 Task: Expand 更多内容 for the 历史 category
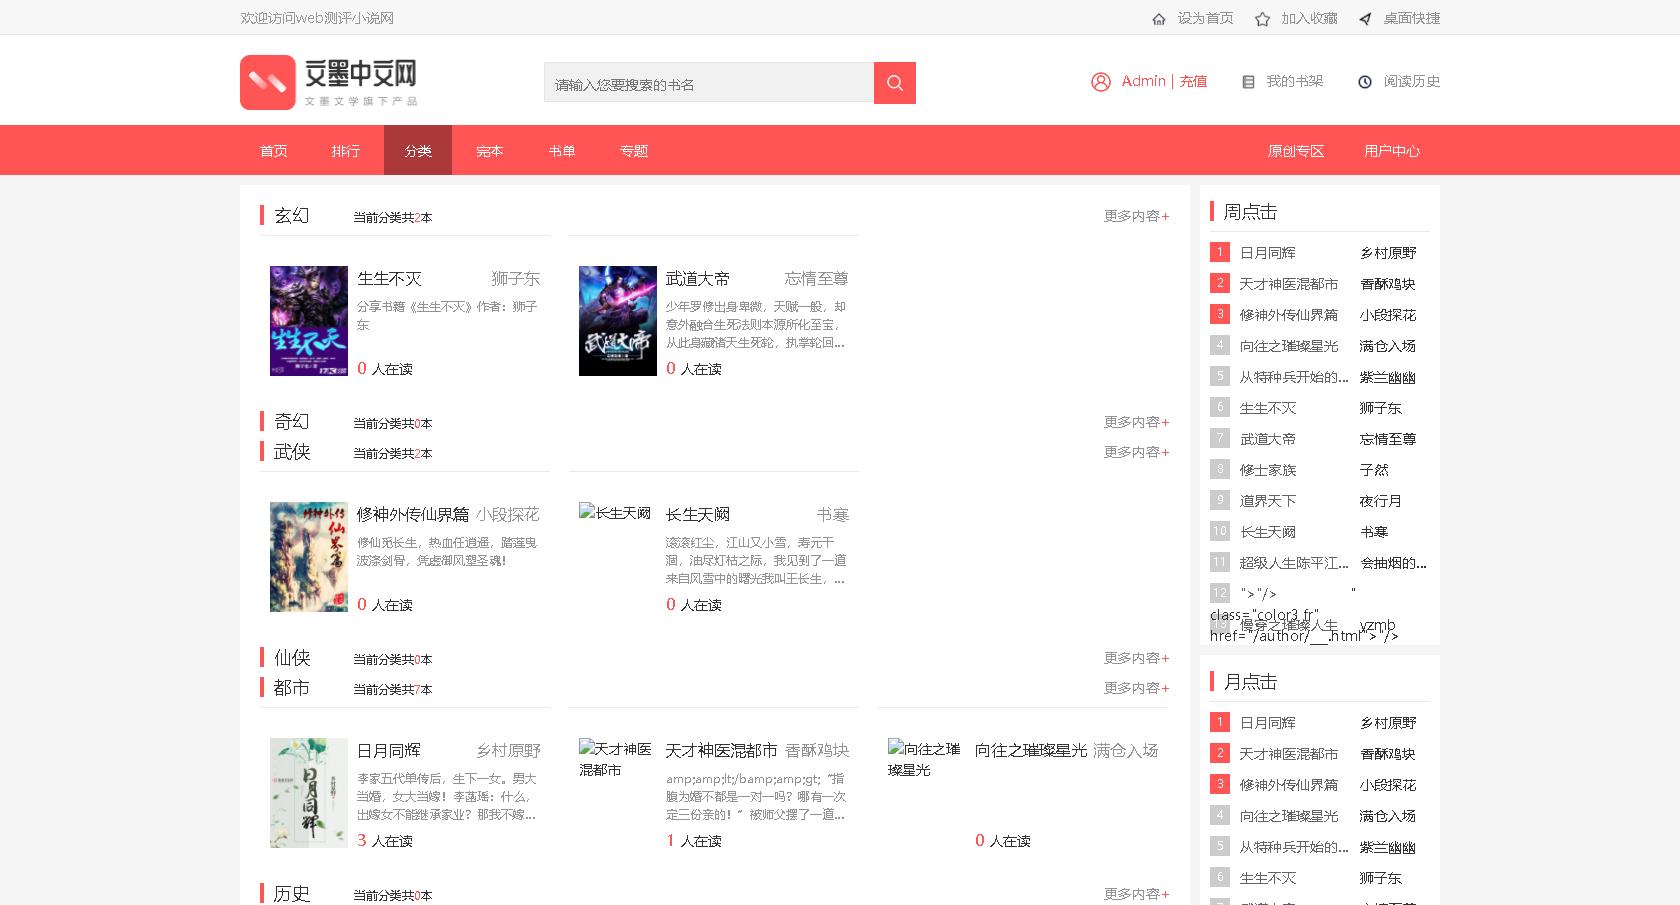[1135, 894]
